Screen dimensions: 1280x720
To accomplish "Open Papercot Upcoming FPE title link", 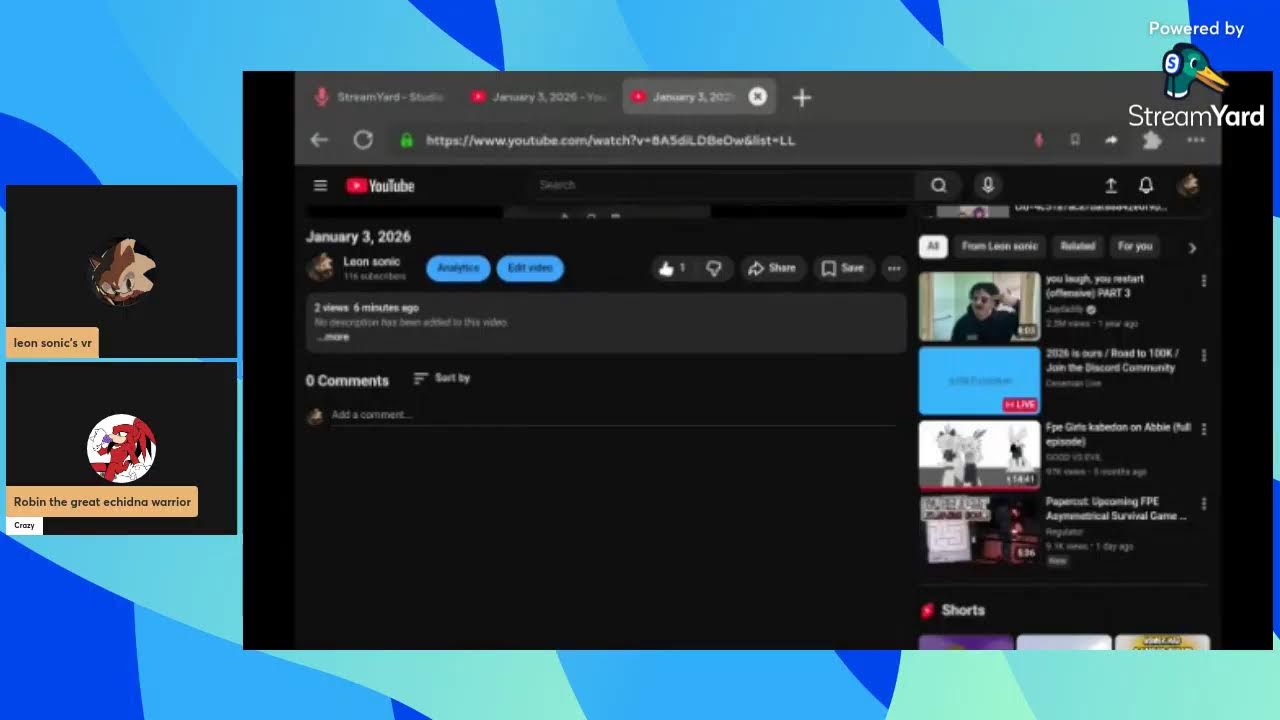I will 1116,509.
